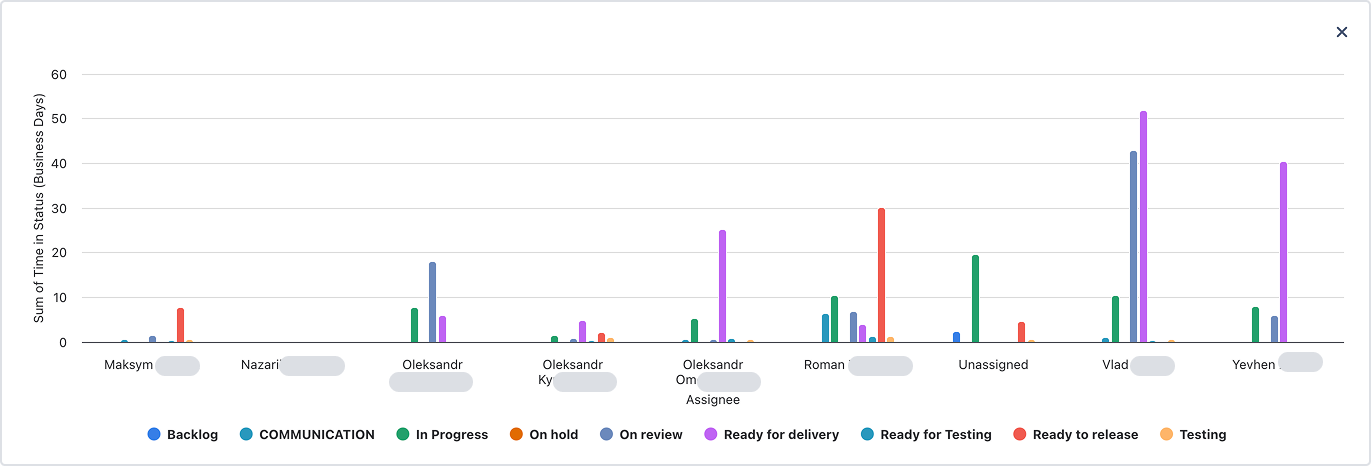Click Oleksandr's On review bar near 18
This screenshot has height=466, width=1371.
(432, 302)
